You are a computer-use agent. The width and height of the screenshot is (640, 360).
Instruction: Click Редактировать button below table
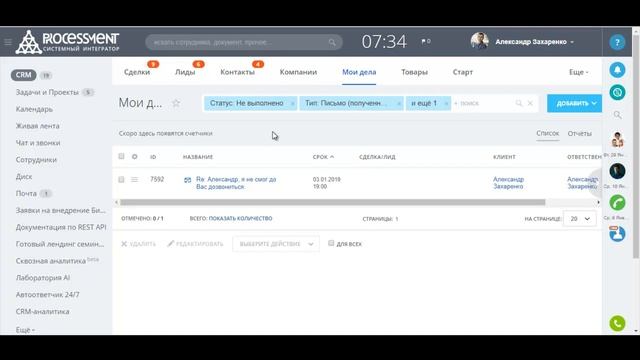(x=196, y=244)
